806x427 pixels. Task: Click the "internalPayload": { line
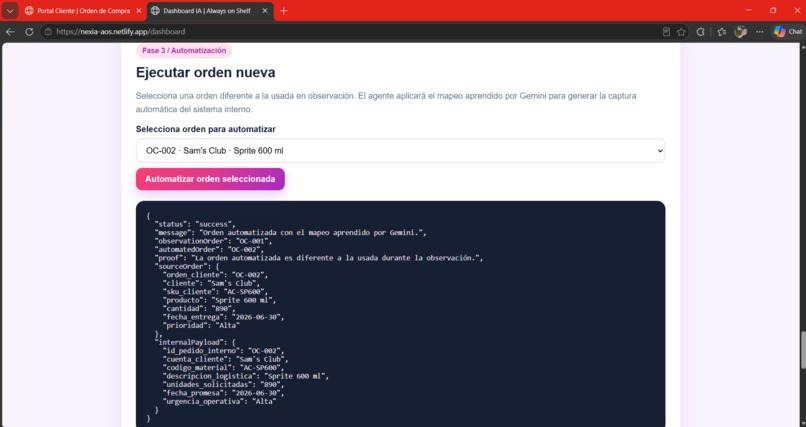click(x=195, y=342)
